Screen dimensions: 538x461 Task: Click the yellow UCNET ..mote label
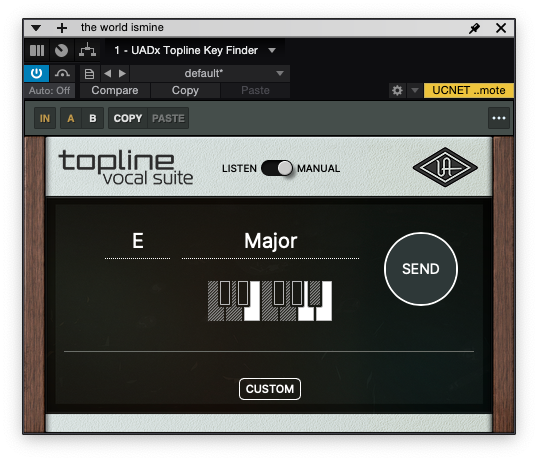click(x=469, y=91)
